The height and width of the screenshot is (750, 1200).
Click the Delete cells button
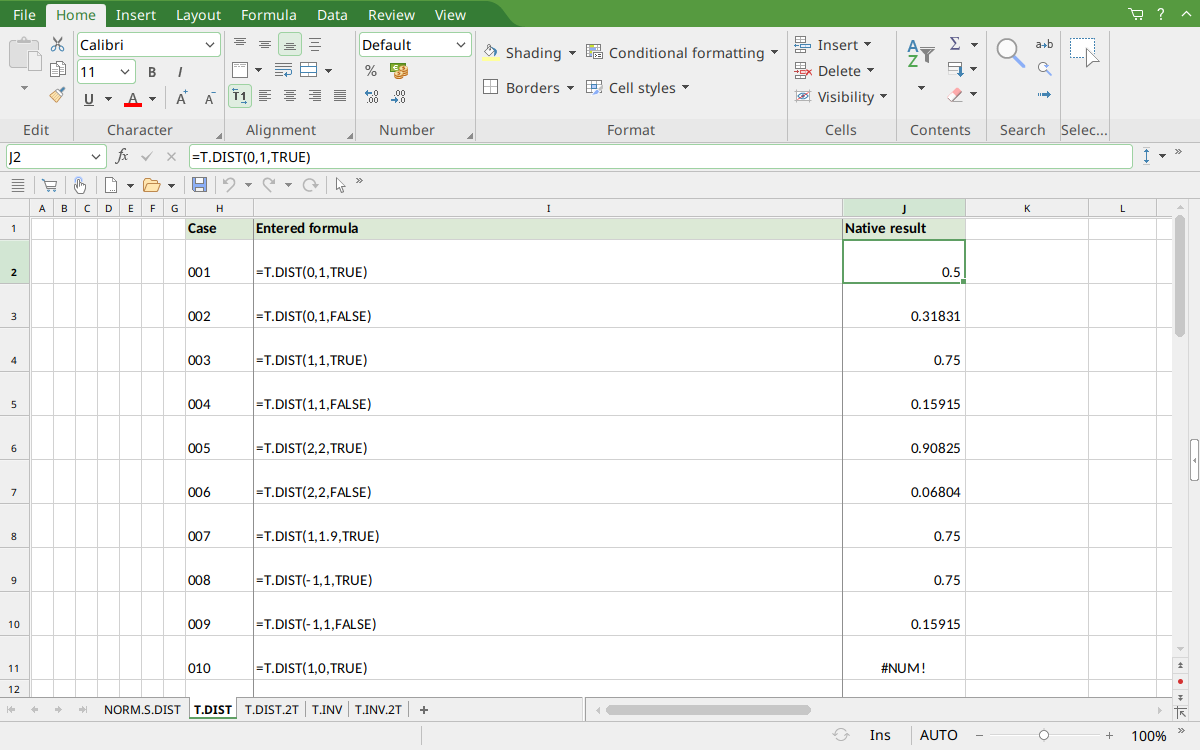pyautogui.click(x=835, y=71)
